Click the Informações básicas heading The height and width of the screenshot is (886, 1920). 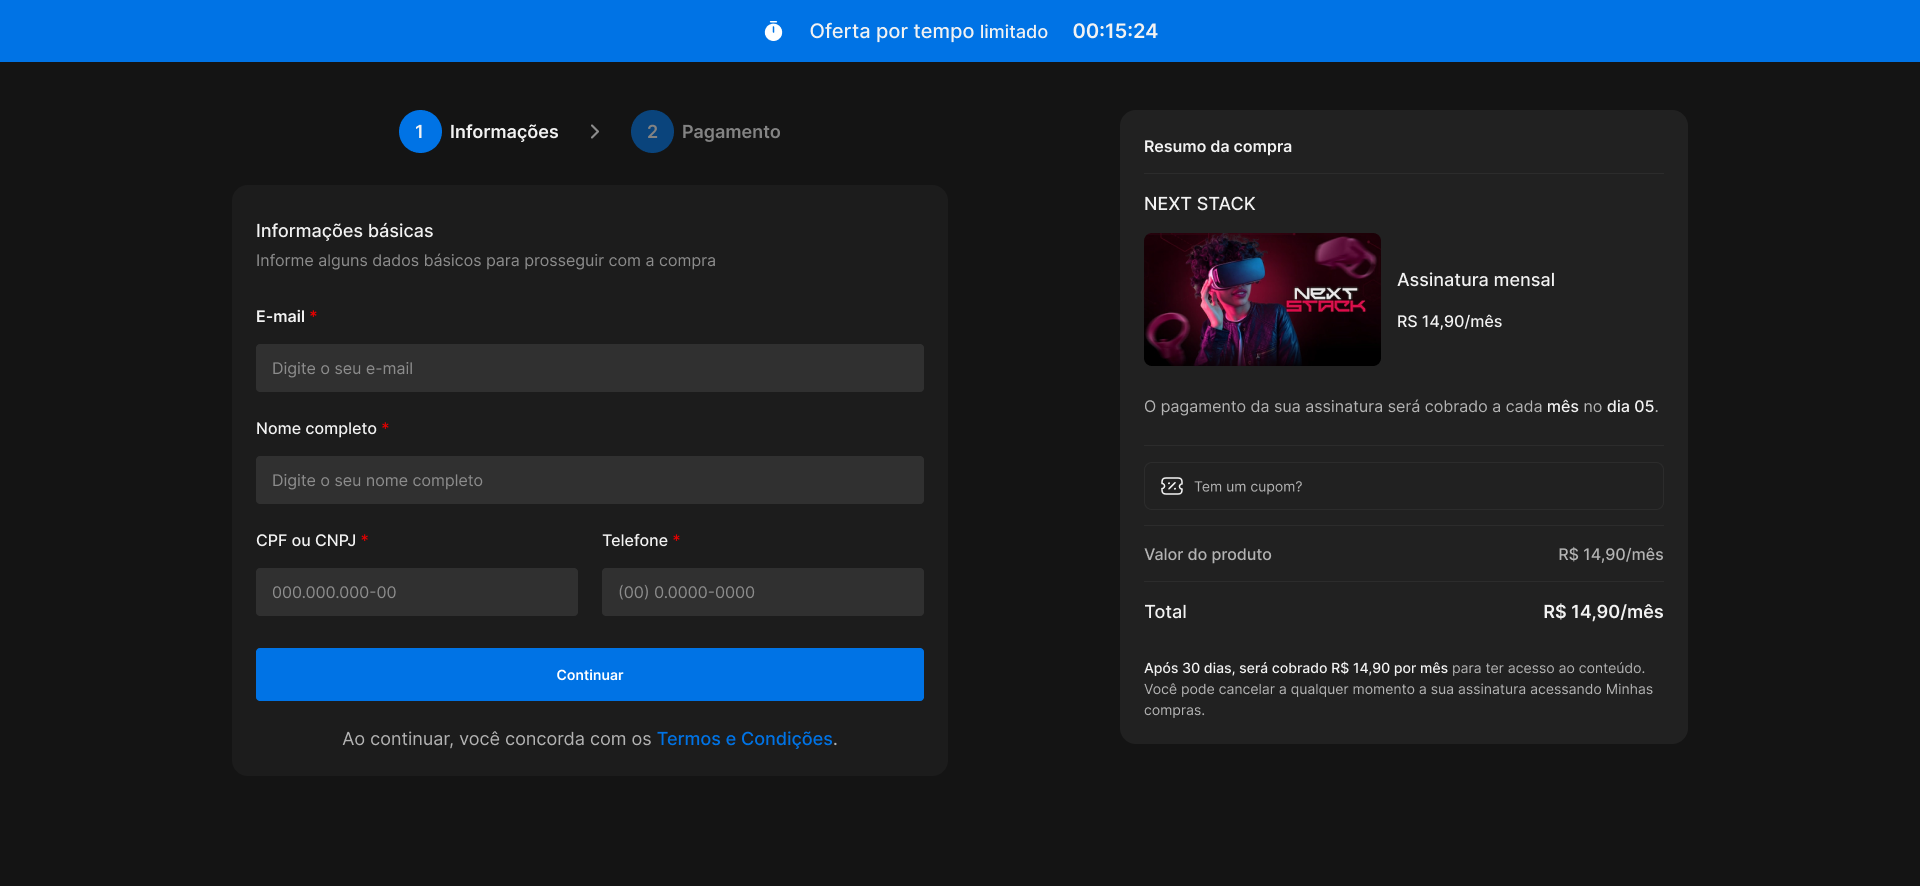[x=345, y=231]
